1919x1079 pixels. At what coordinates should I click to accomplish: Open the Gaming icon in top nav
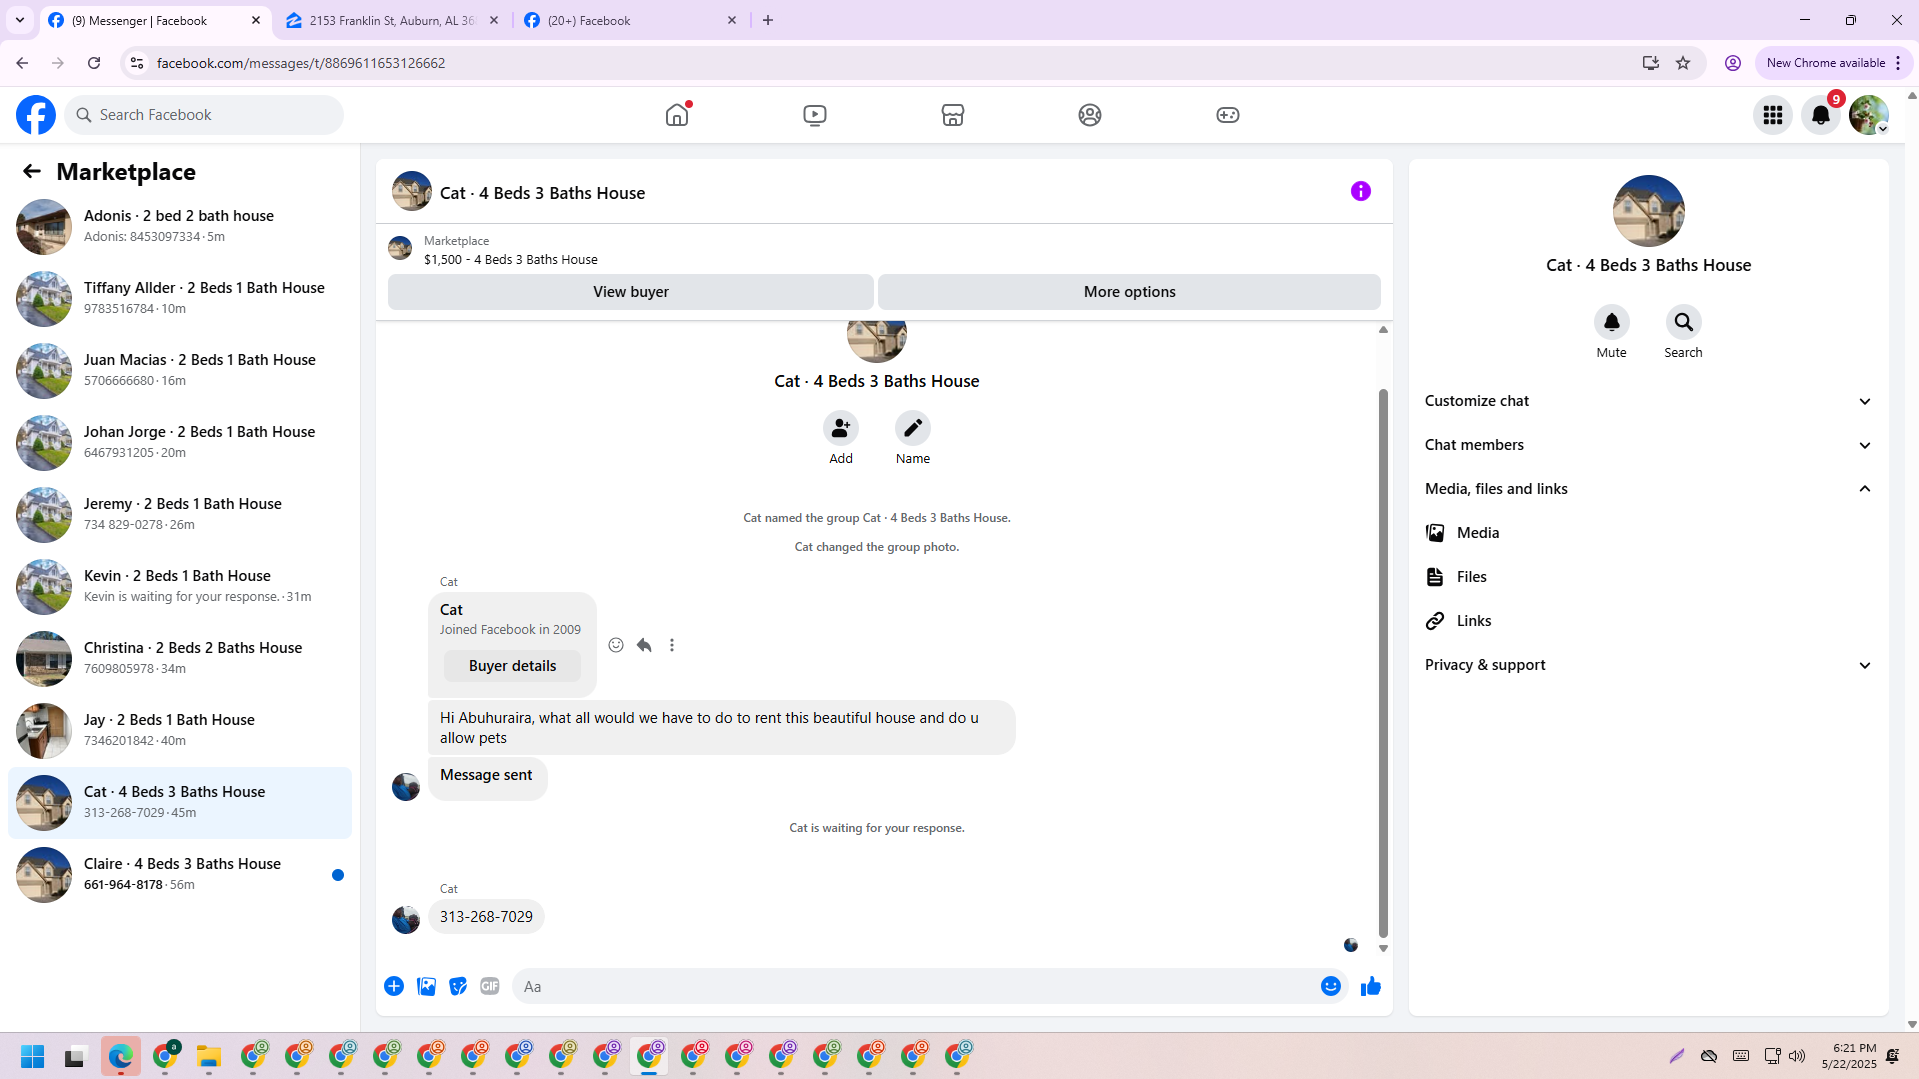[1228, 115]
